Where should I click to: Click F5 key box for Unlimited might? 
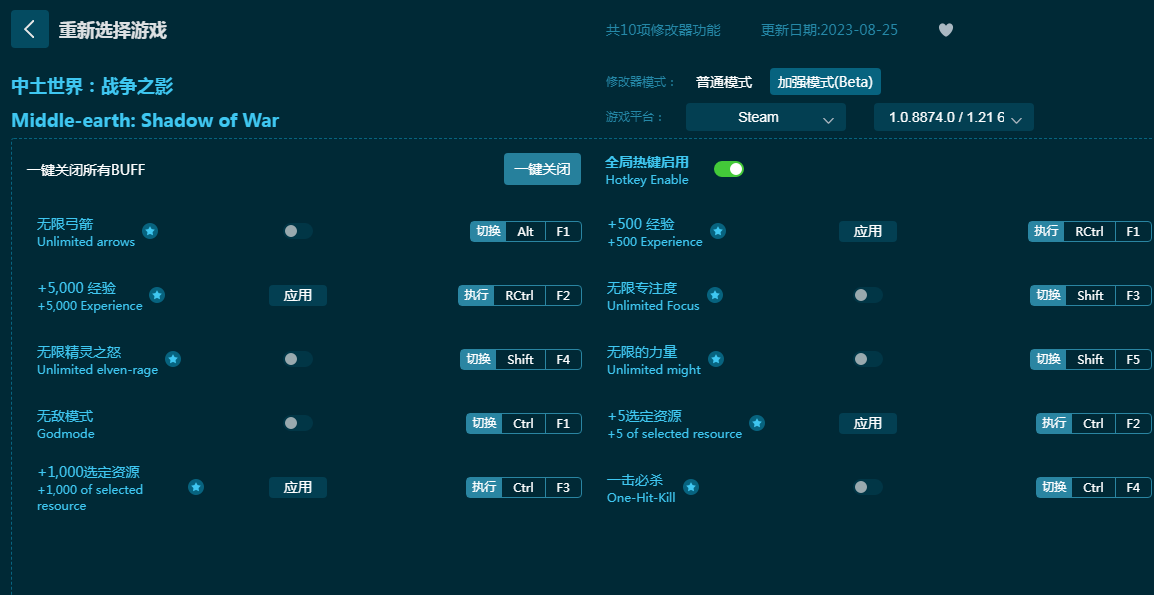1133,359
